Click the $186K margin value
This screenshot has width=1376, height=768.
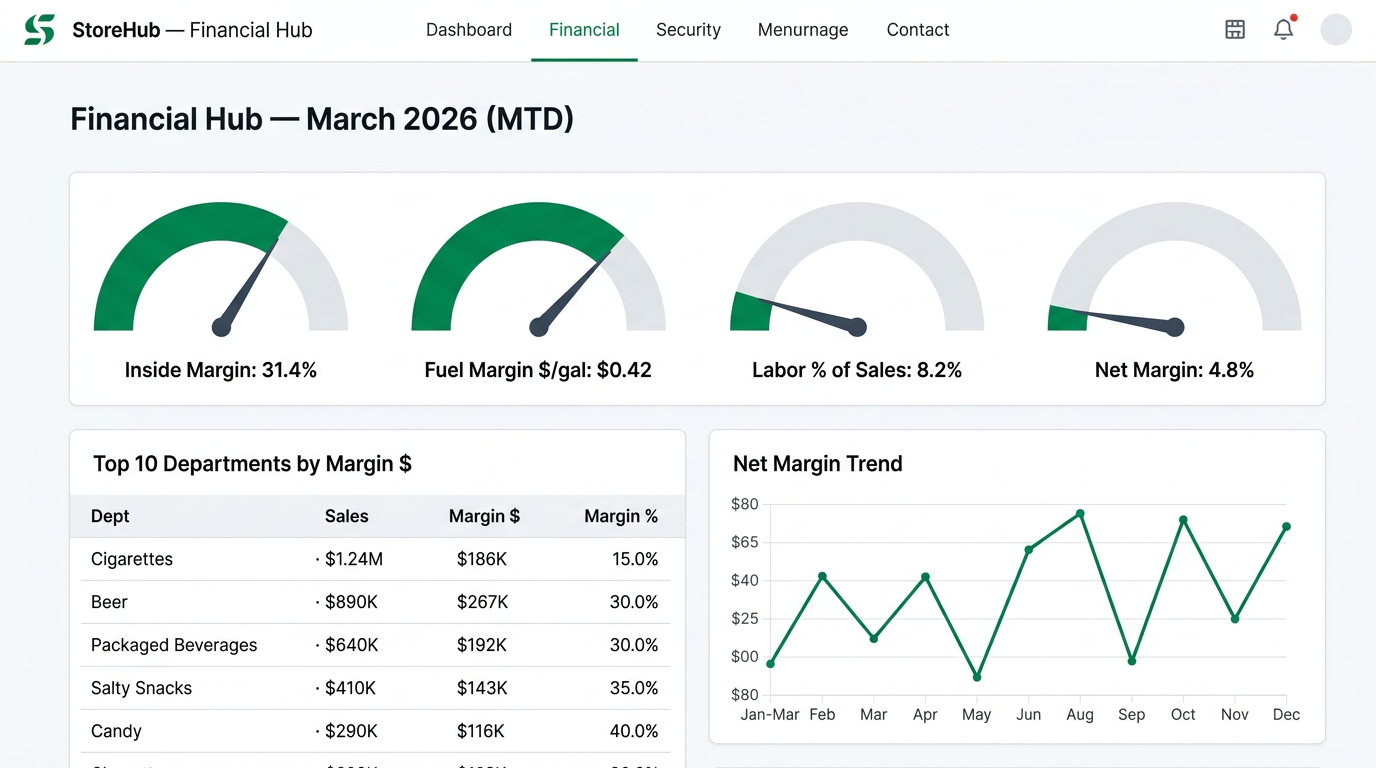click(482, 559)
